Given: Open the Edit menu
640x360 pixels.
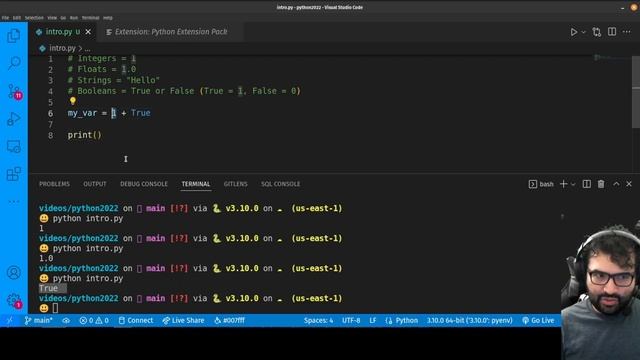Looking at the screenshot, I should (x=17, y=18).
